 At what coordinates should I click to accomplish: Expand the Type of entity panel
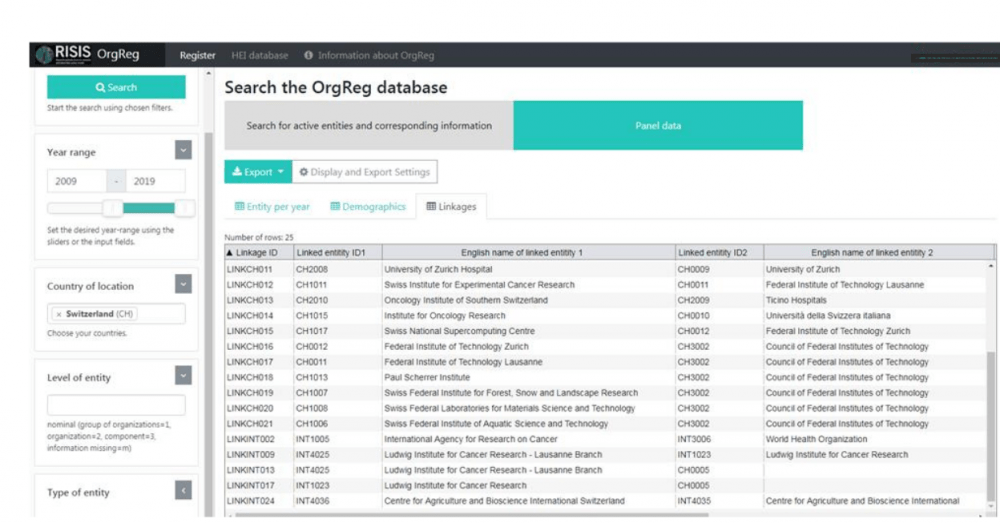[183, 490]
